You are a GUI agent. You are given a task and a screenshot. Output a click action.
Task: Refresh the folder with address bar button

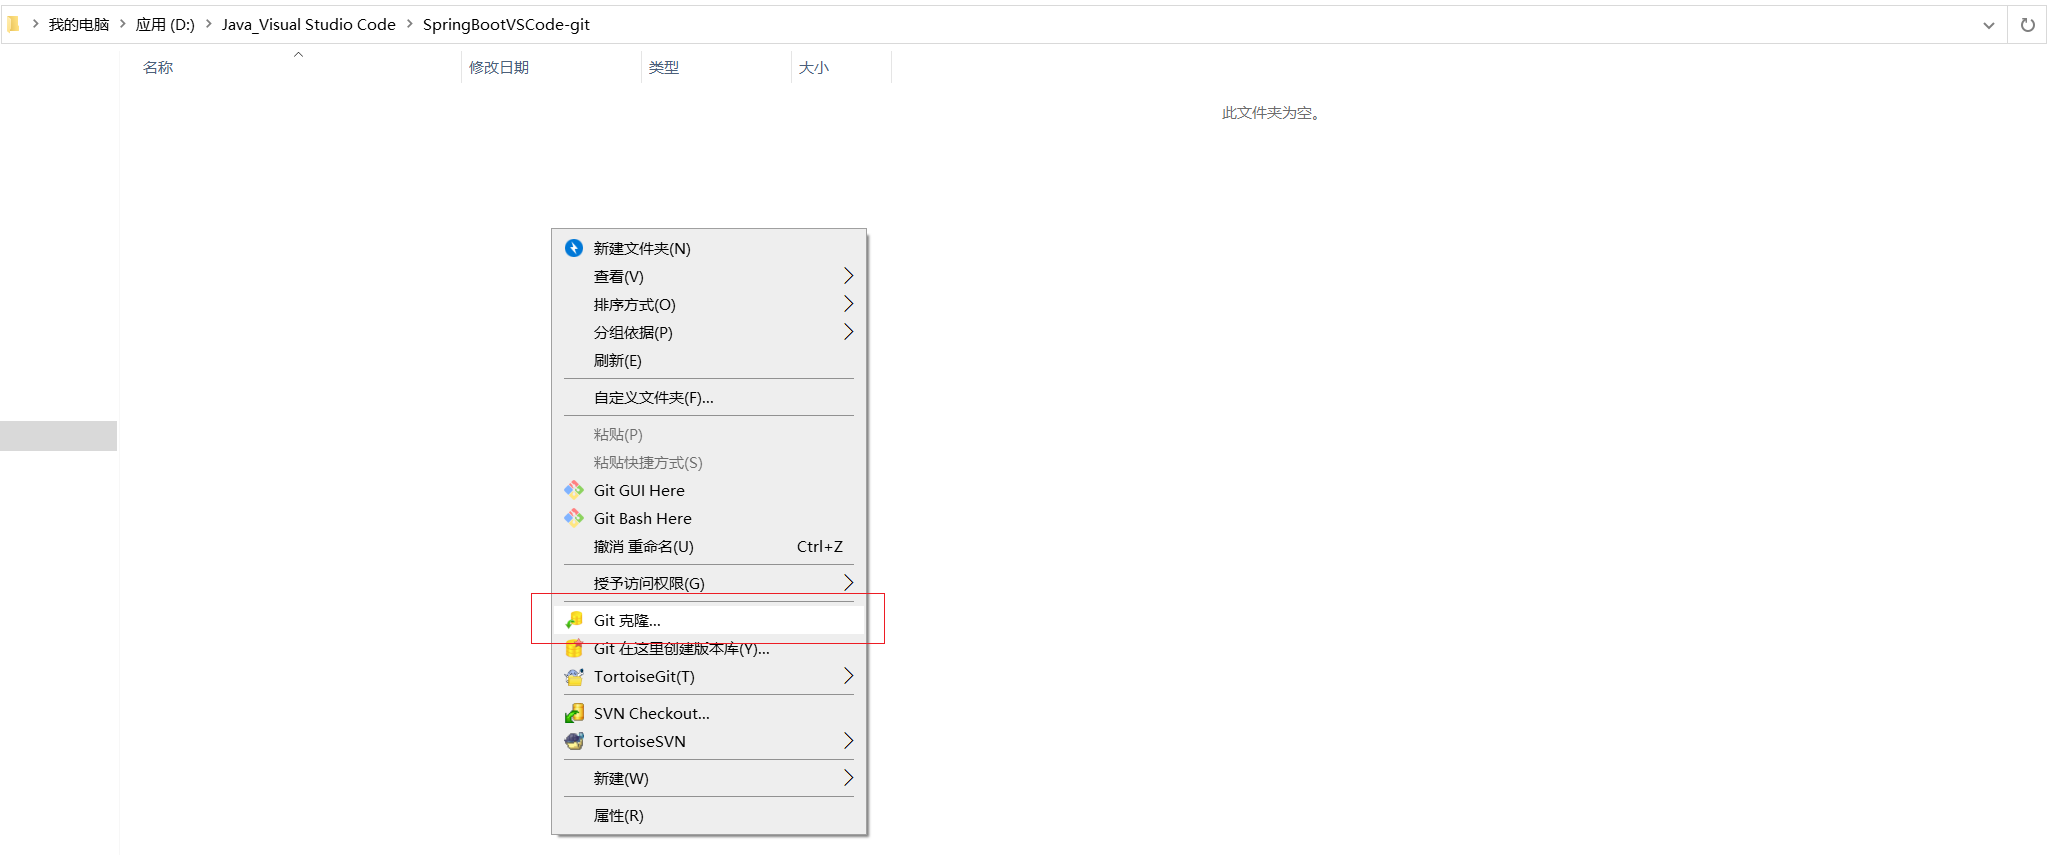(x=2028, y=25)
